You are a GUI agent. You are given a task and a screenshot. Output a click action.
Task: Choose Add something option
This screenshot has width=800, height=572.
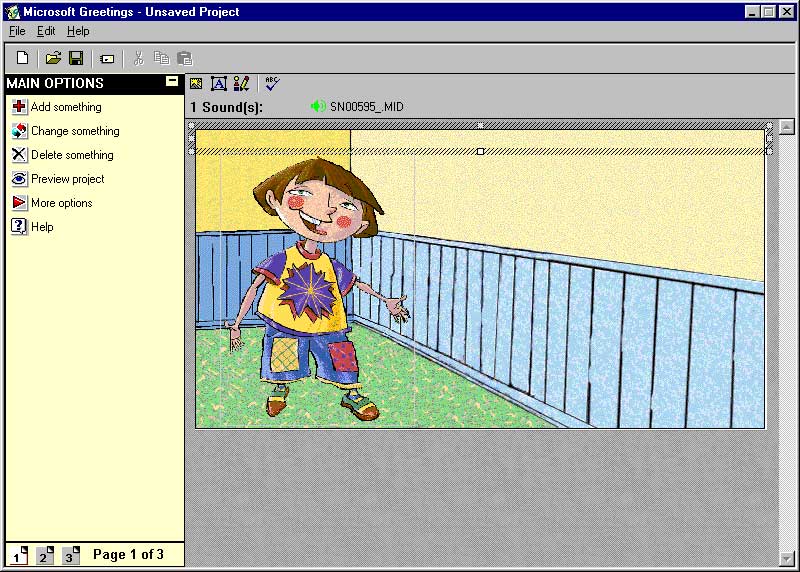pyautogui.click(x=66, y=107)
